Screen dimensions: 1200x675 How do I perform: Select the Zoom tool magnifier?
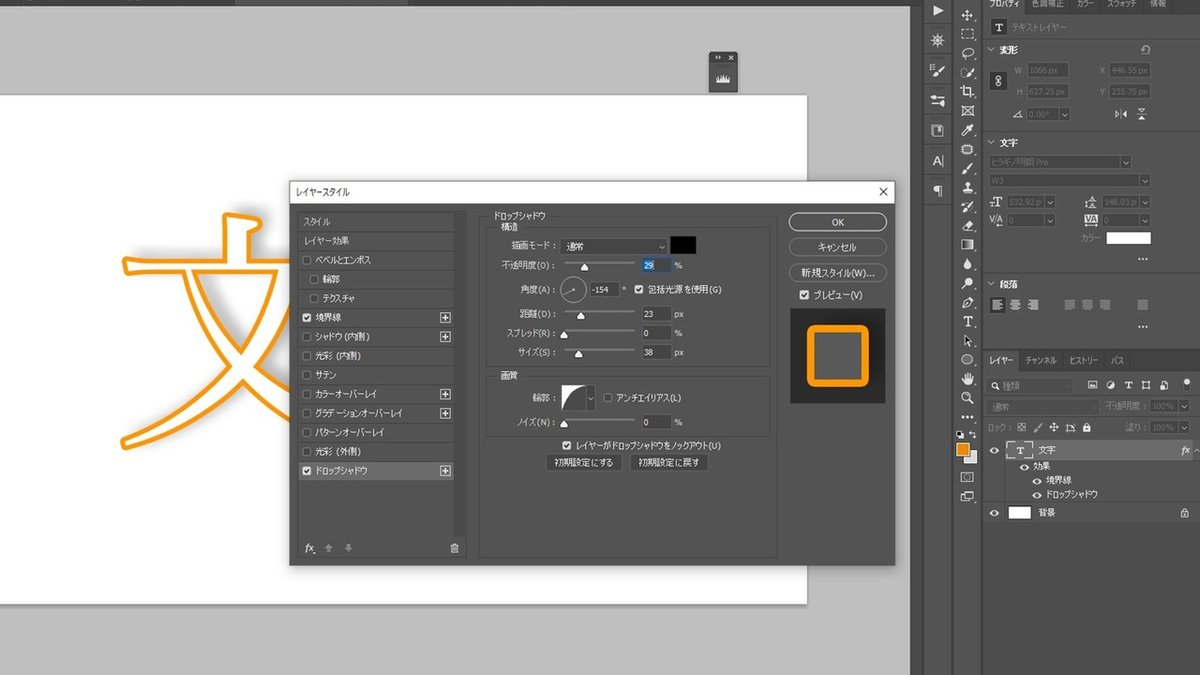[x=967, y=398]
